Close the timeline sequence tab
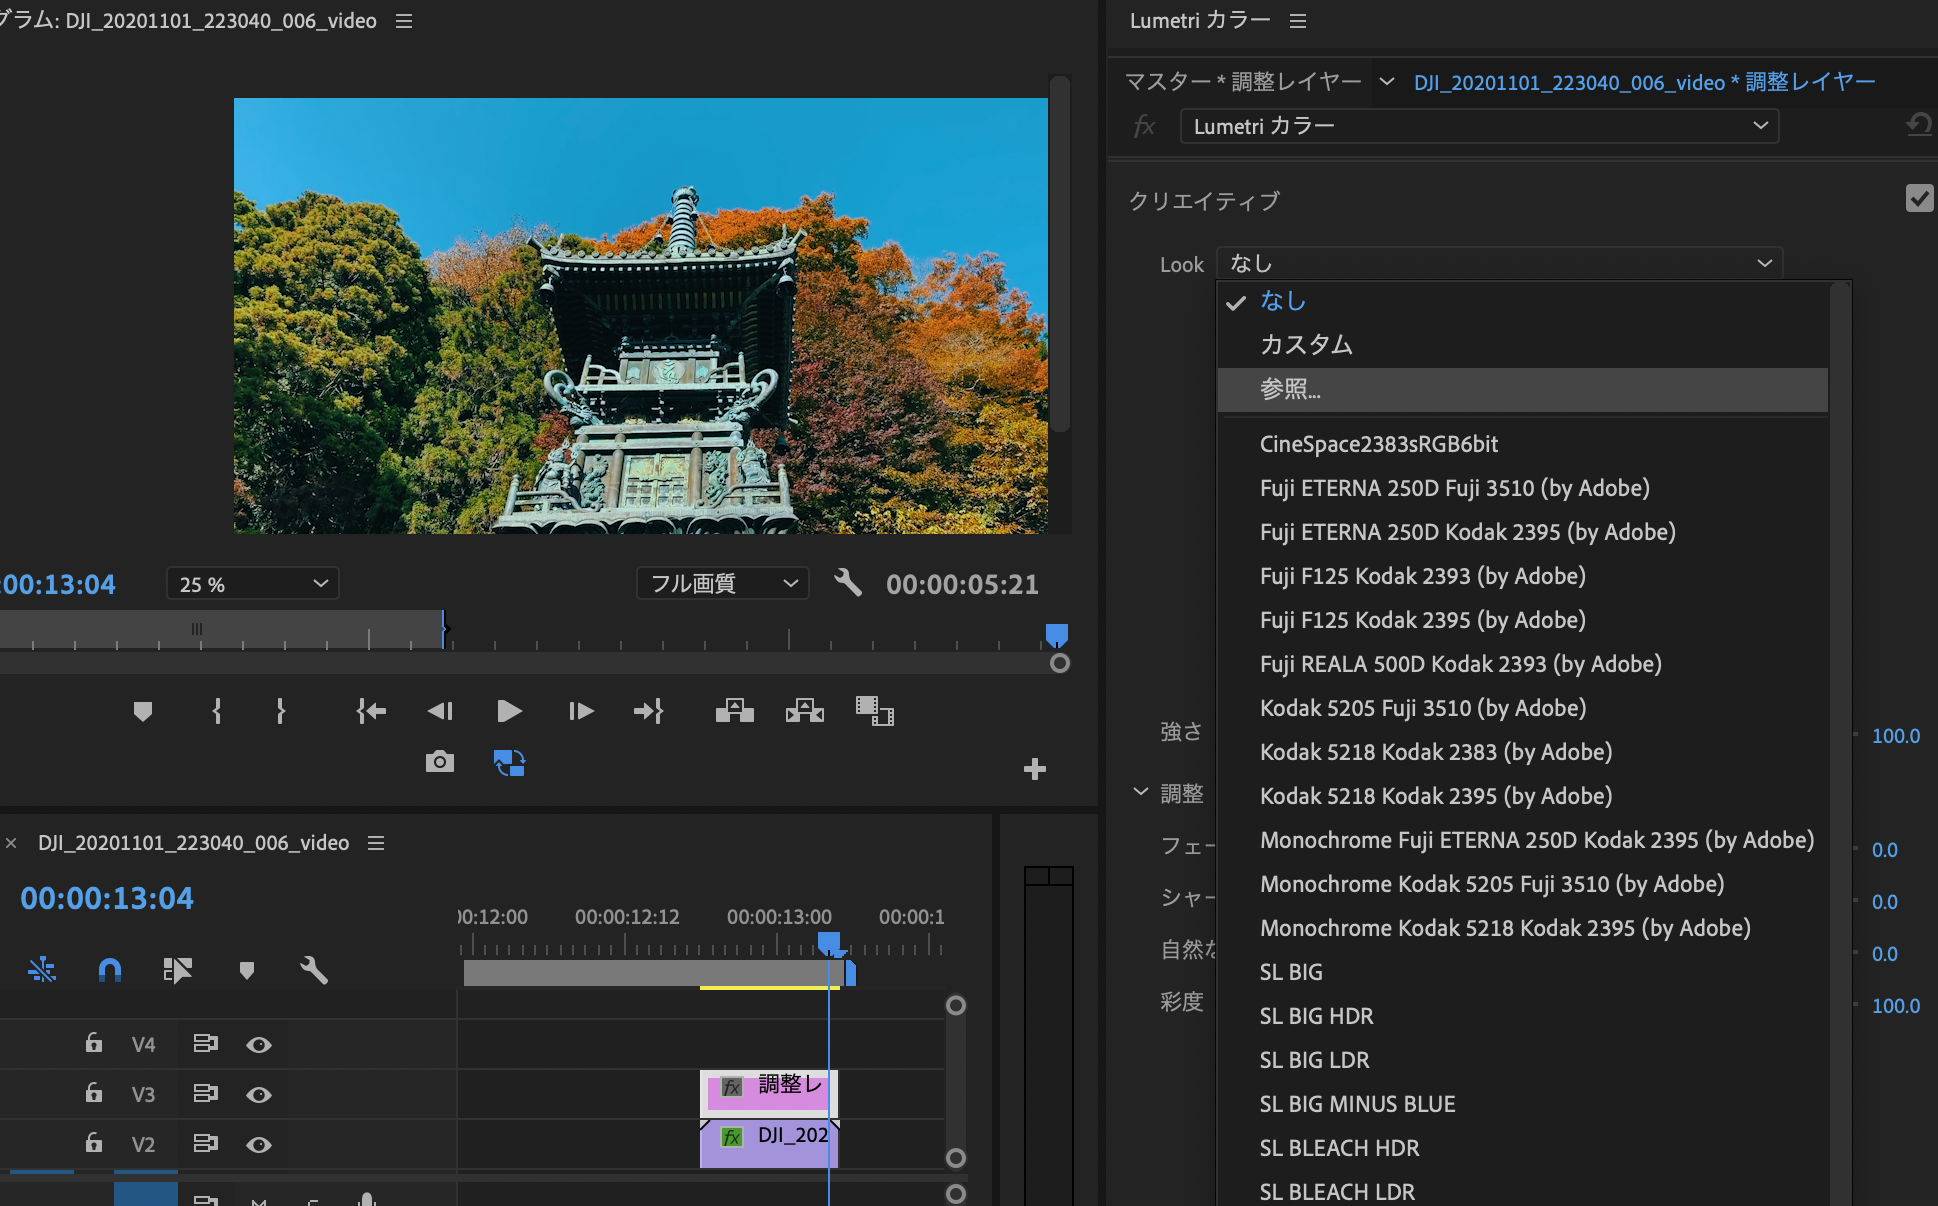This screenshot has height=1206, width=1938. coord(11,843)
